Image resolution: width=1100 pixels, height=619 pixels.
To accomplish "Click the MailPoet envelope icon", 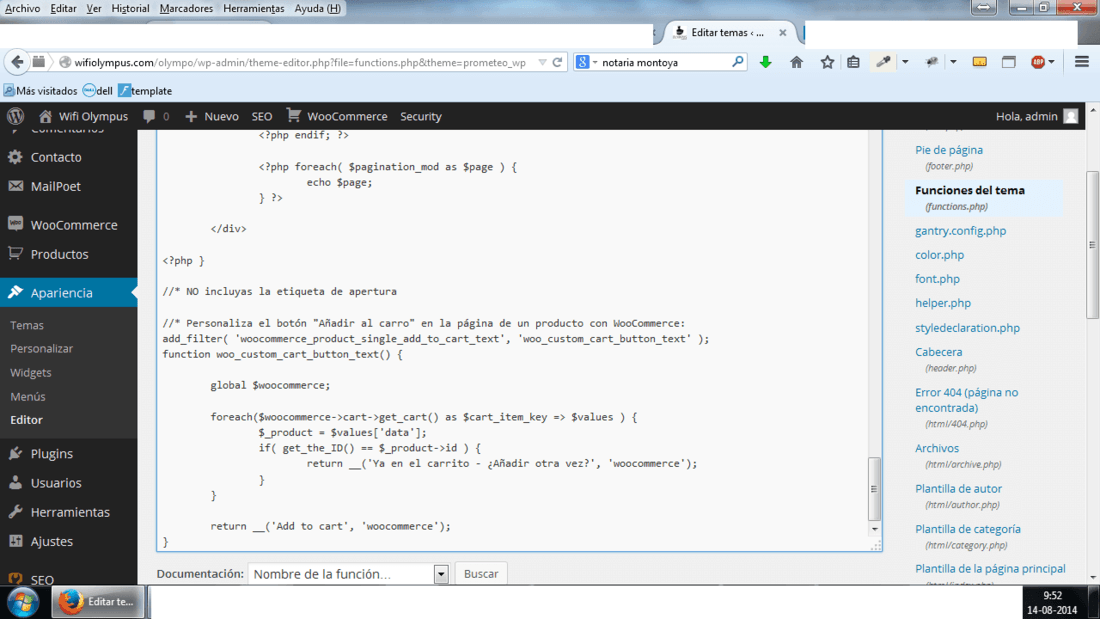I will click(15, 186).
